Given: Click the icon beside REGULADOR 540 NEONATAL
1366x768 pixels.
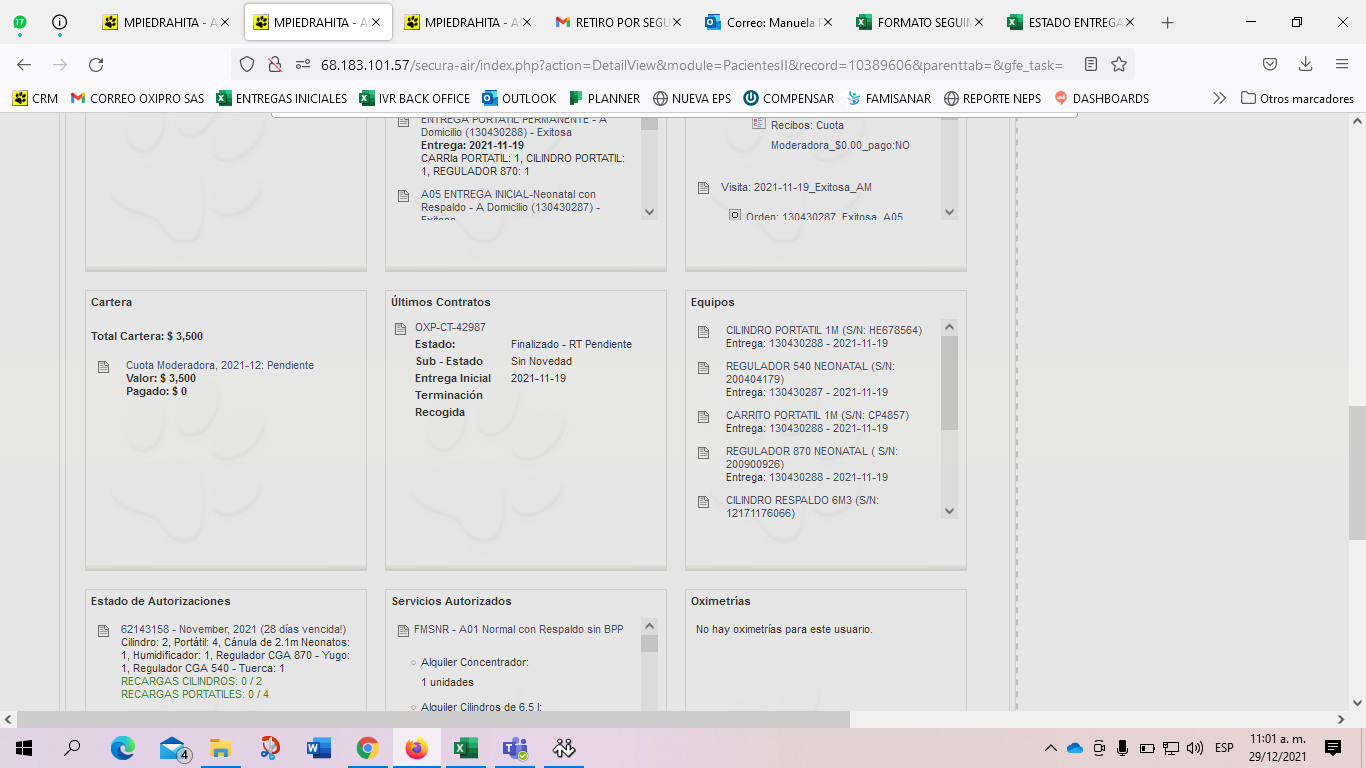Looking at the screenshot, I should click(704, 368).
